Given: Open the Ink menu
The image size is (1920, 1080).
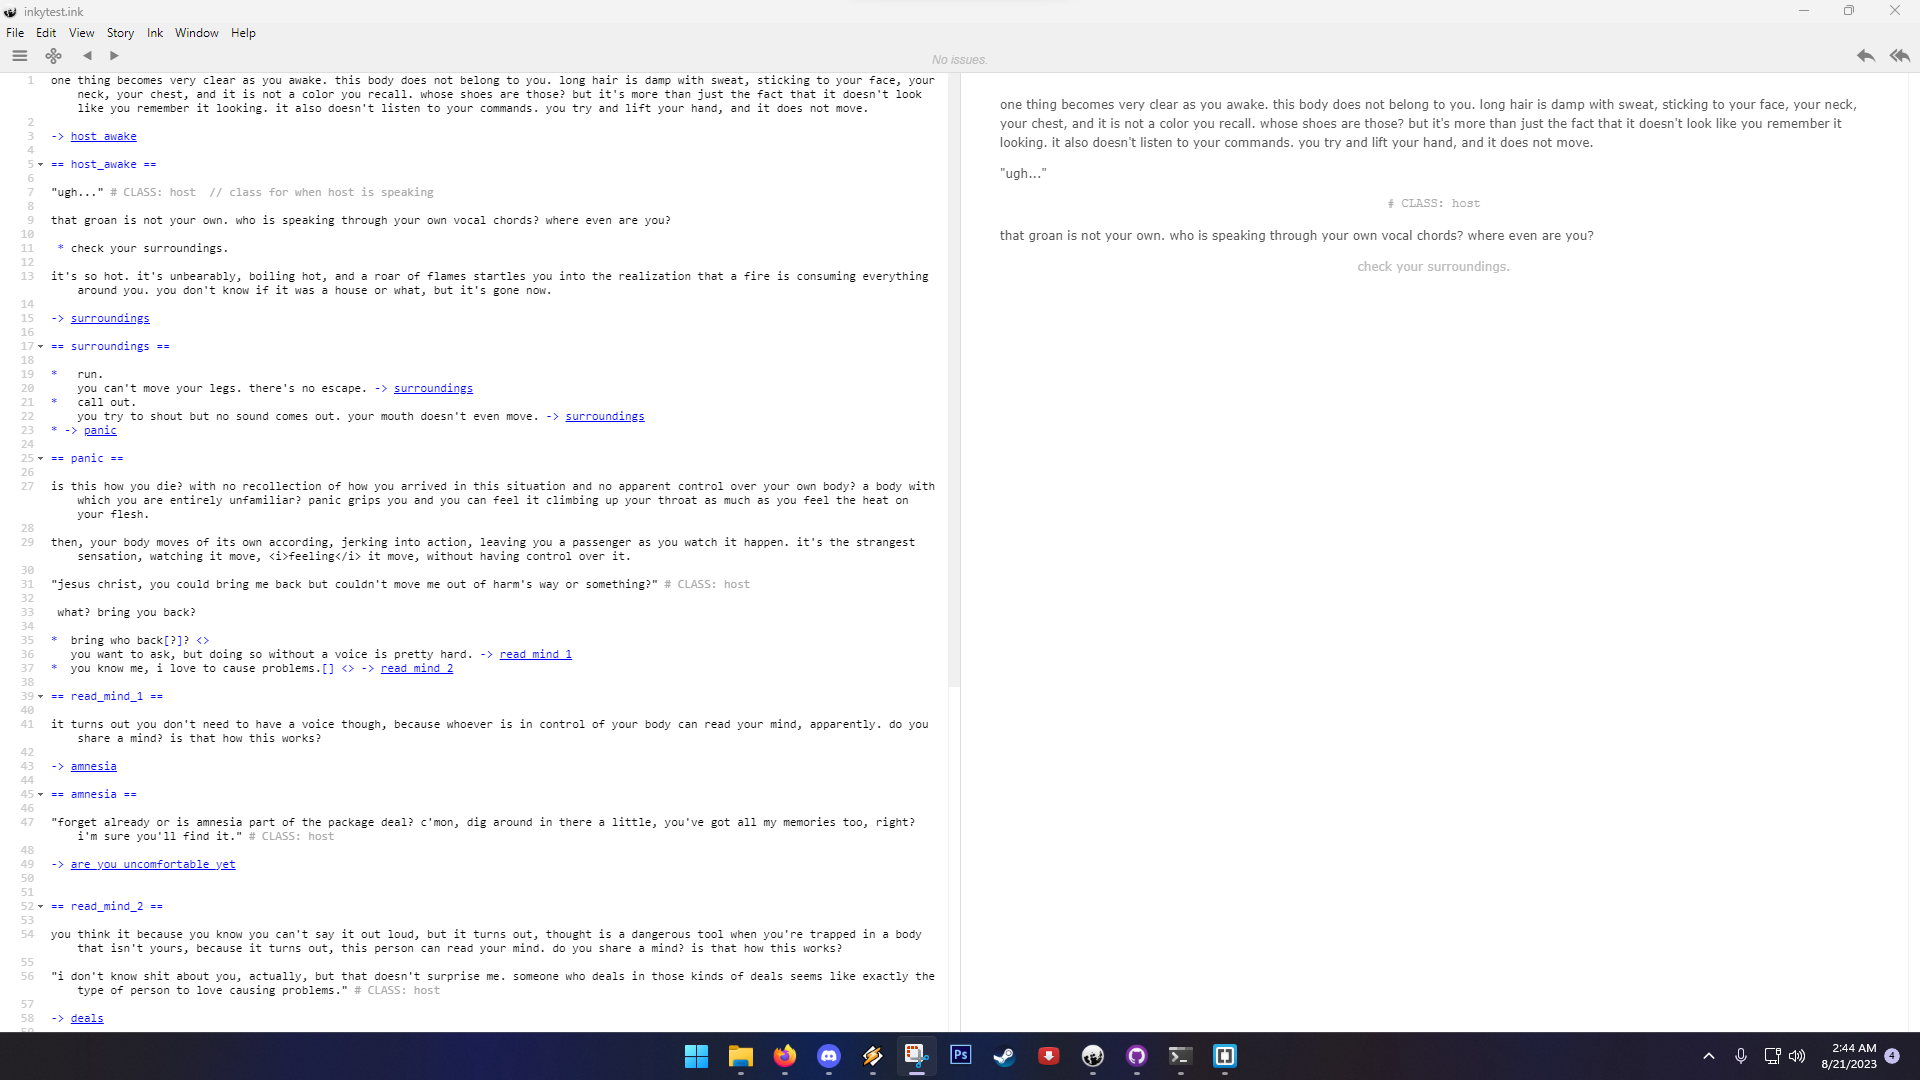Looking at the screenshot, I should [x=154, y=33].
